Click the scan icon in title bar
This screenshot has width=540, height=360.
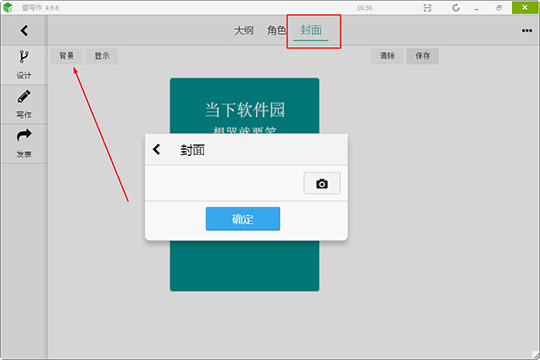427,8
